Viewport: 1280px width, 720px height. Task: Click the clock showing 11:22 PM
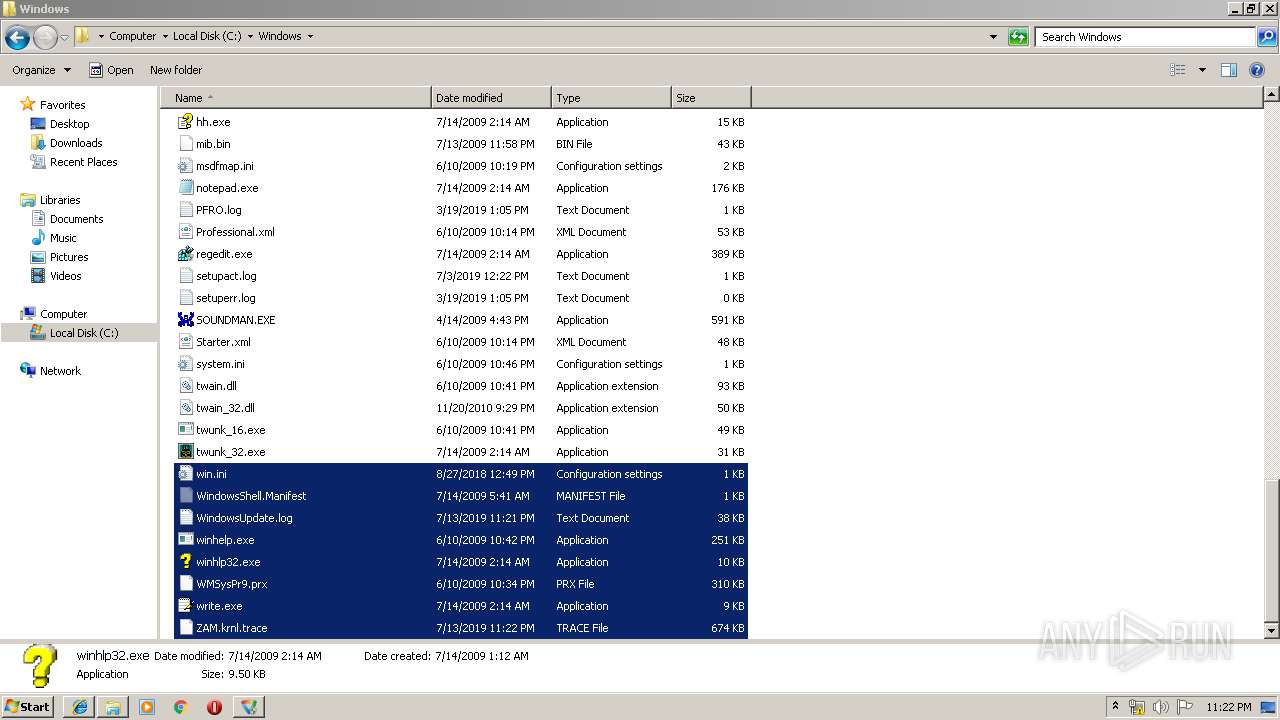(x=1229, y=707)
